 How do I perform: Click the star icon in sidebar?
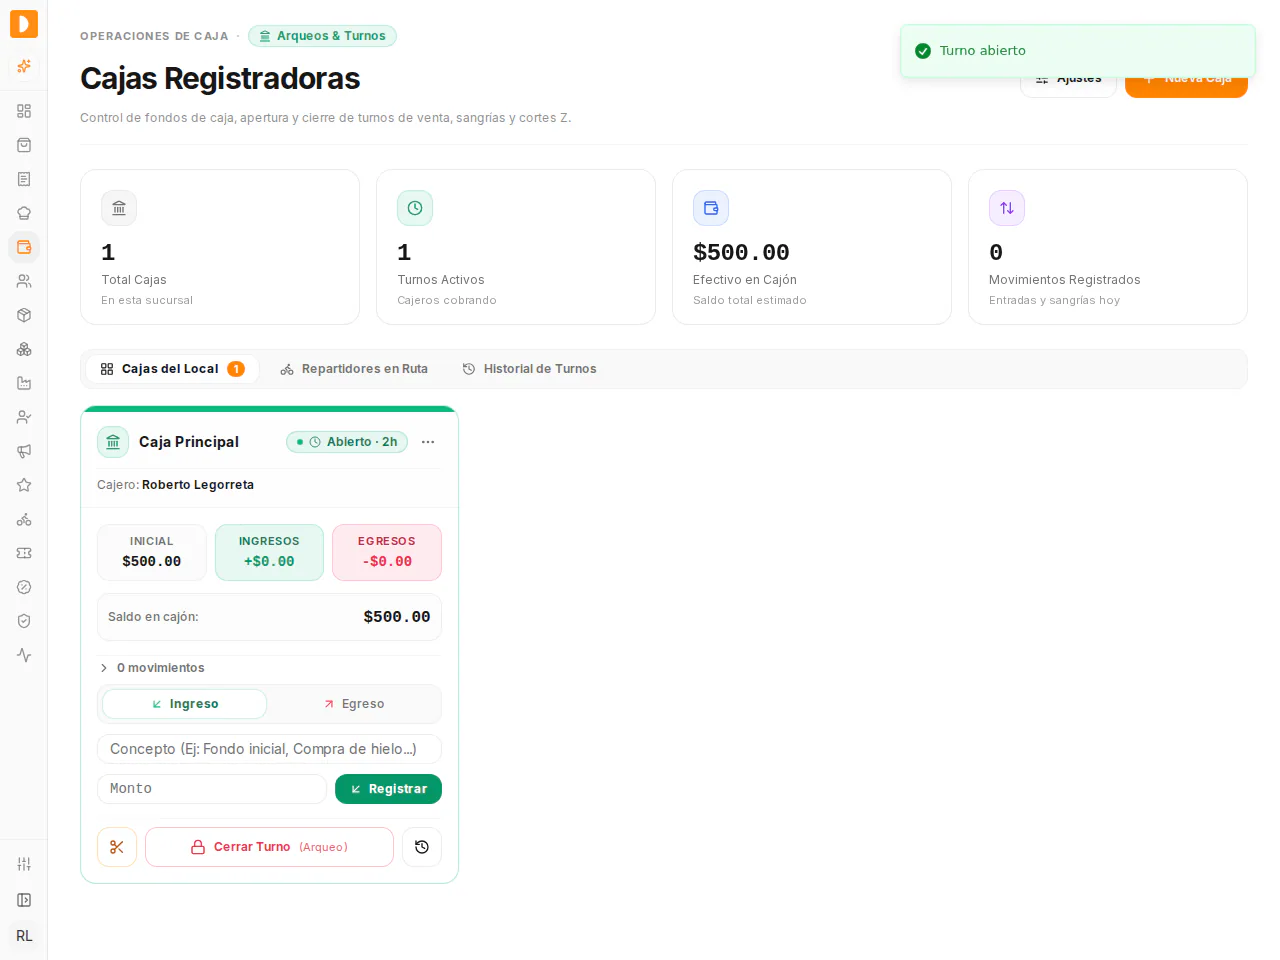pos(24,485)
